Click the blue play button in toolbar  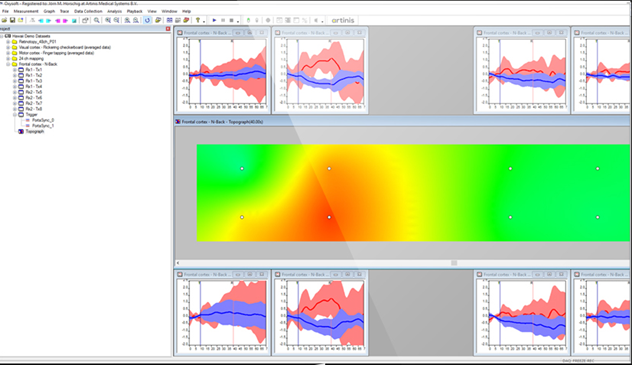[x=214, y=20]
